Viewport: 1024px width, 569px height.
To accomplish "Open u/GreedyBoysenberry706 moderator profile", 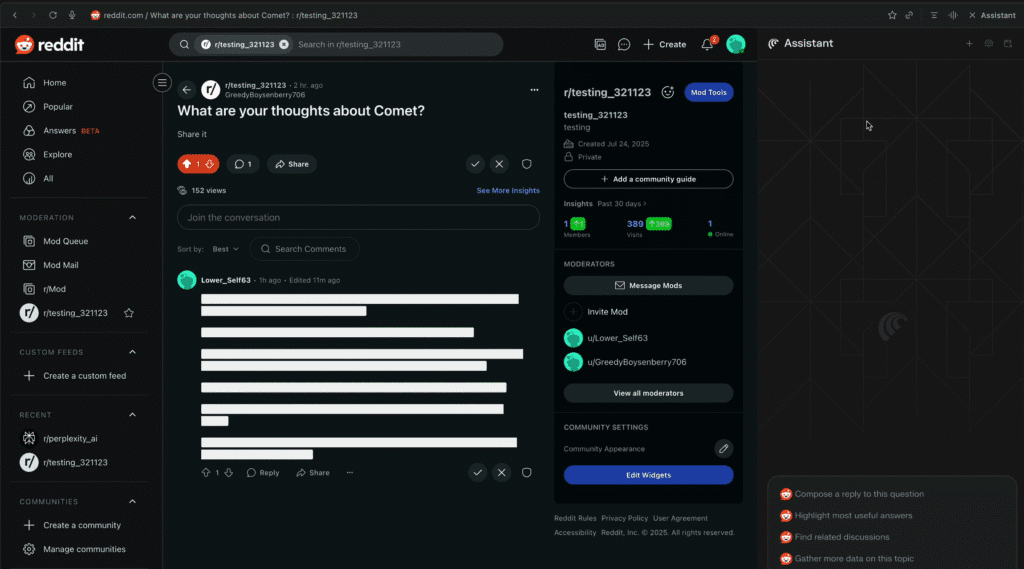I will [626, 362].
